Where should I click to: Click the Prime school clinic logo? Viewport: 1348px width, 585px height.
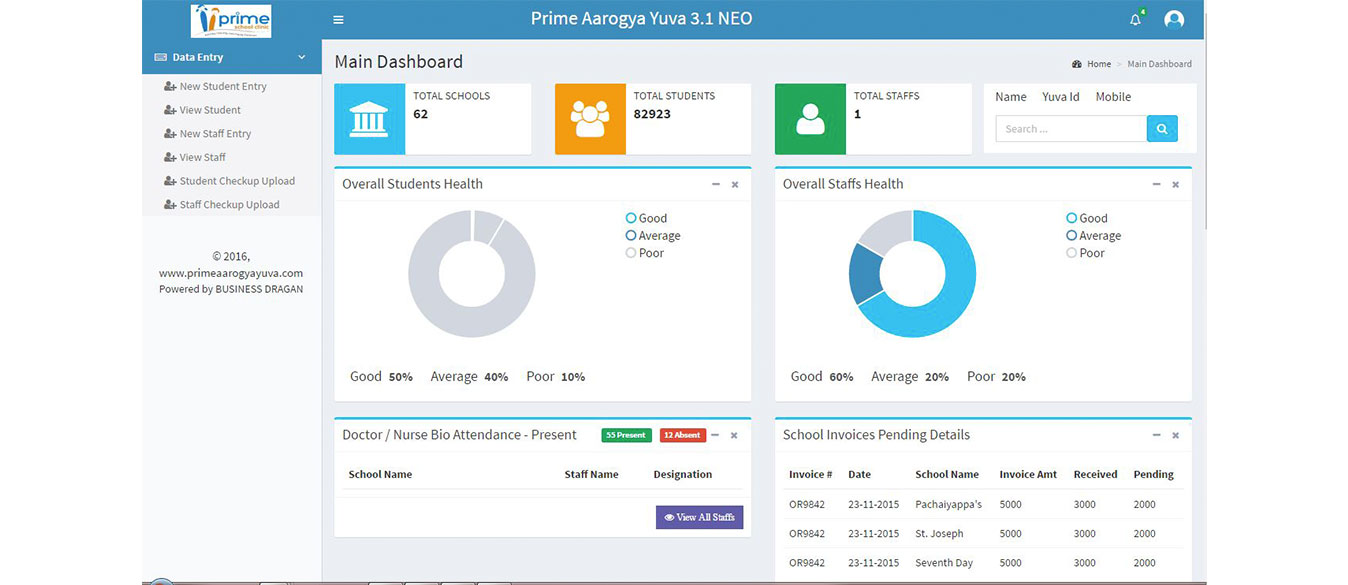pos(231,20)
